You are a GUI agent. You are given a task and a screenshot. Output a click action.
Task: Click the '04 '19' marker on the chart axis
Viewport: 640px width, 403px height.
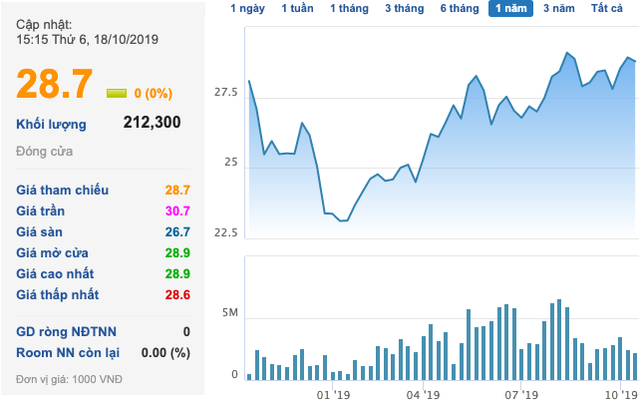(424, 395)
